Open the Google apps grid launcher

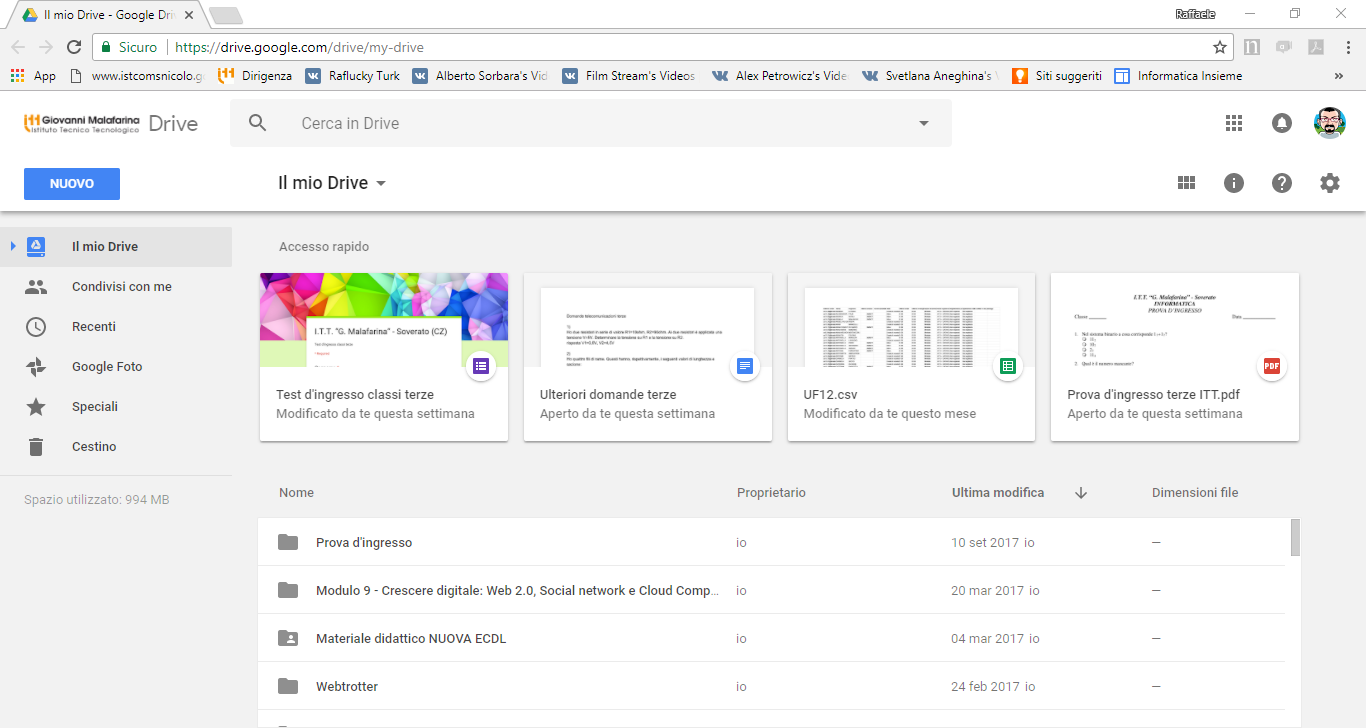[x=1233, y=123]
